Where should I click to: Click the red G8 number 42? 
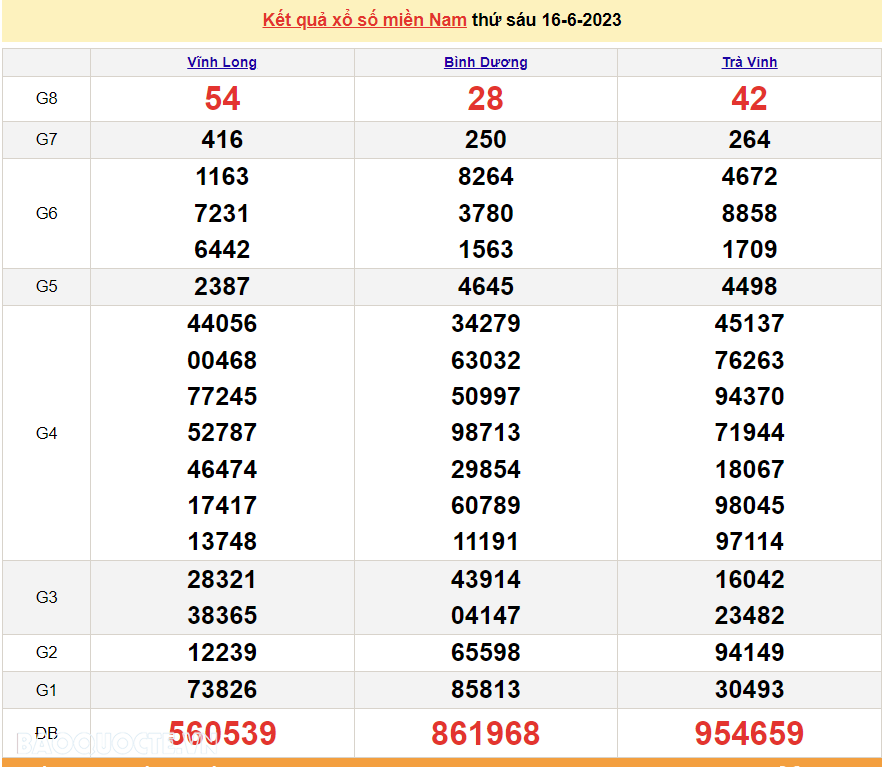pos(749,99)
